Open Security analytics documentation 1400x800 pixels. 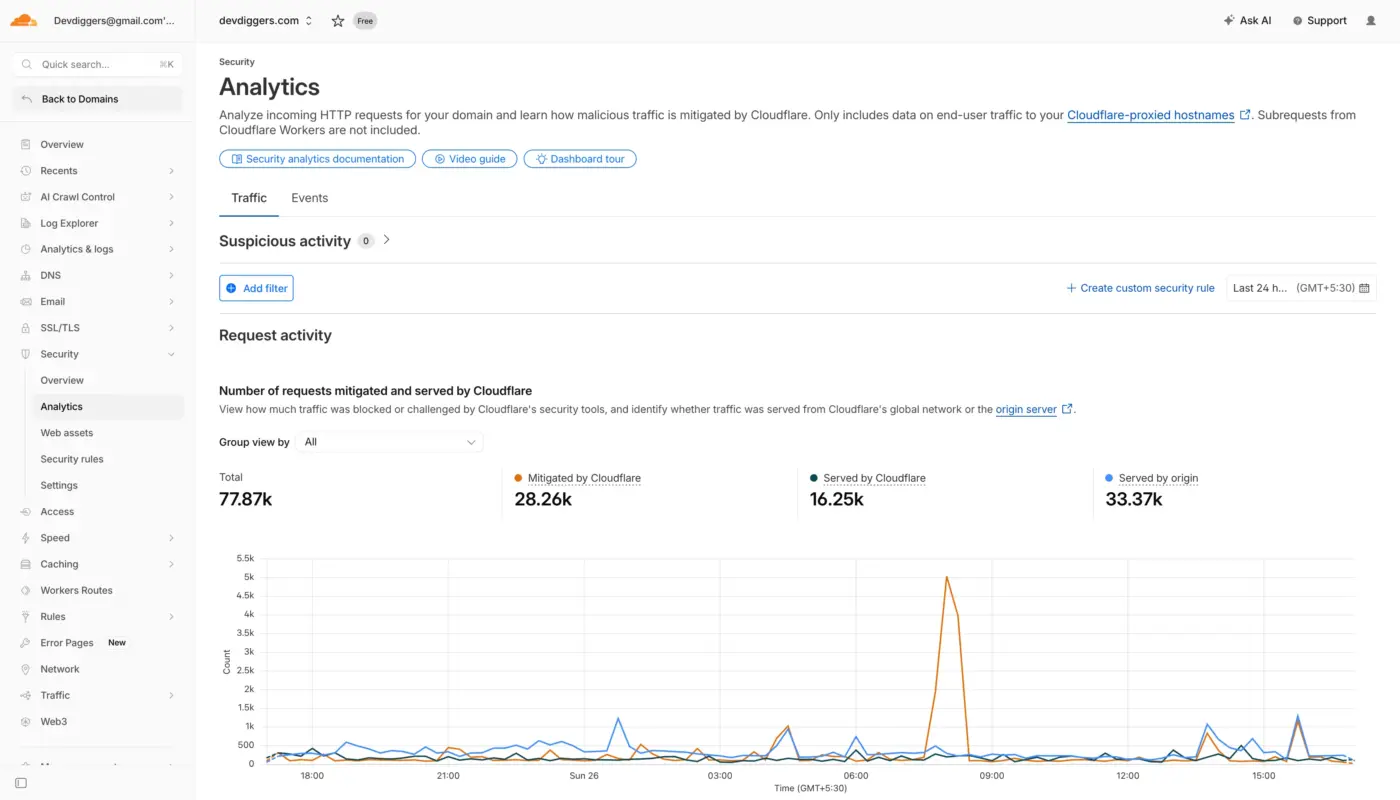[318, 159]
